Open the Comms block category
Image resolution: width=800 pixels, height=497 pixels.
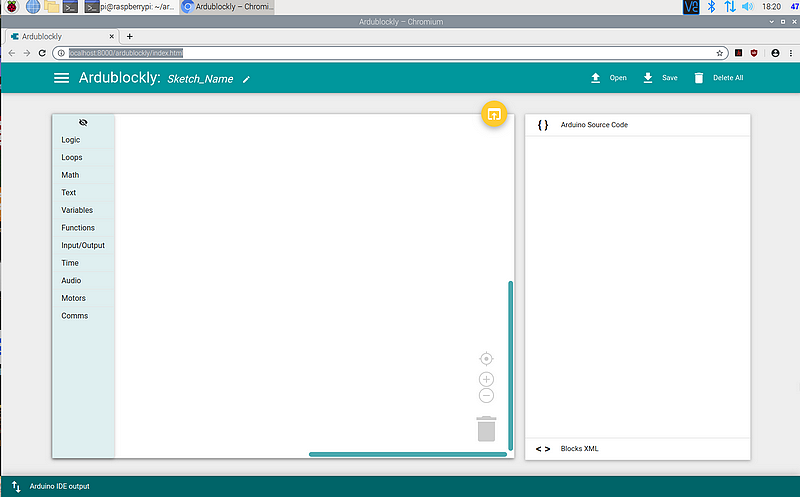pyautogui.click(x=83, y=316)
